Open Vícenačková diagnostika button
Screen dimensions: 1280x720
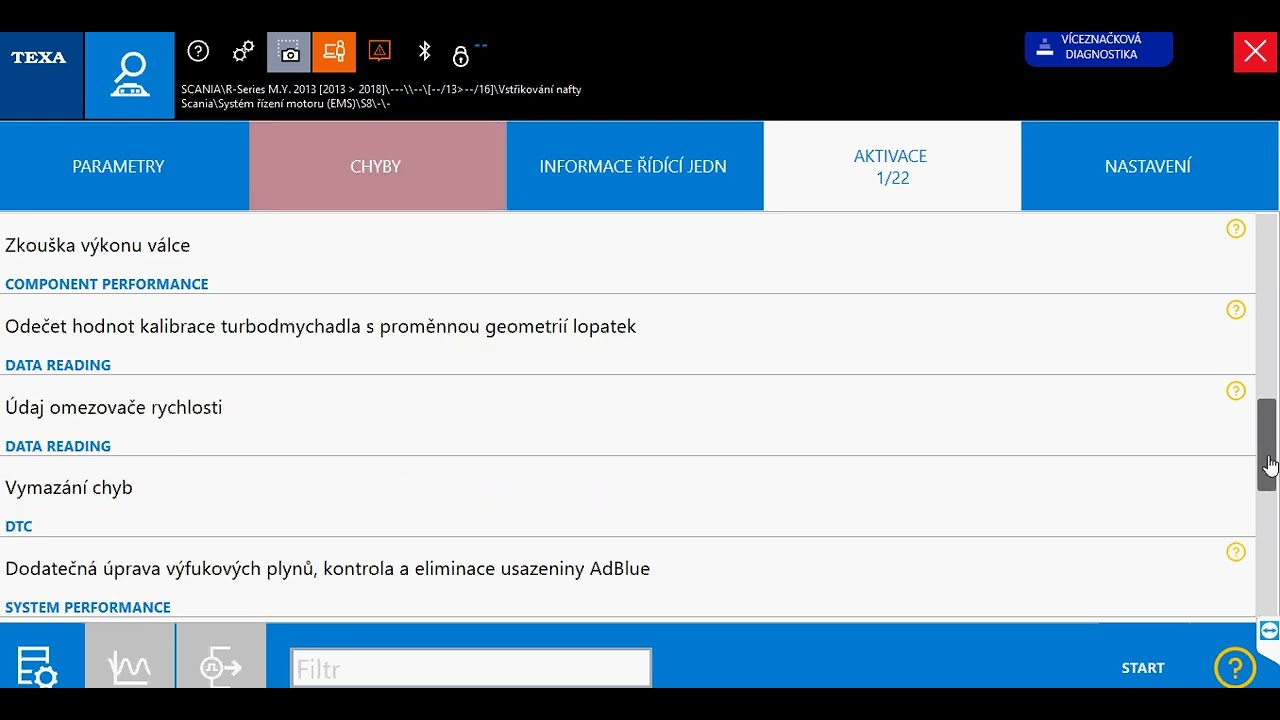tap(1098, 48)
